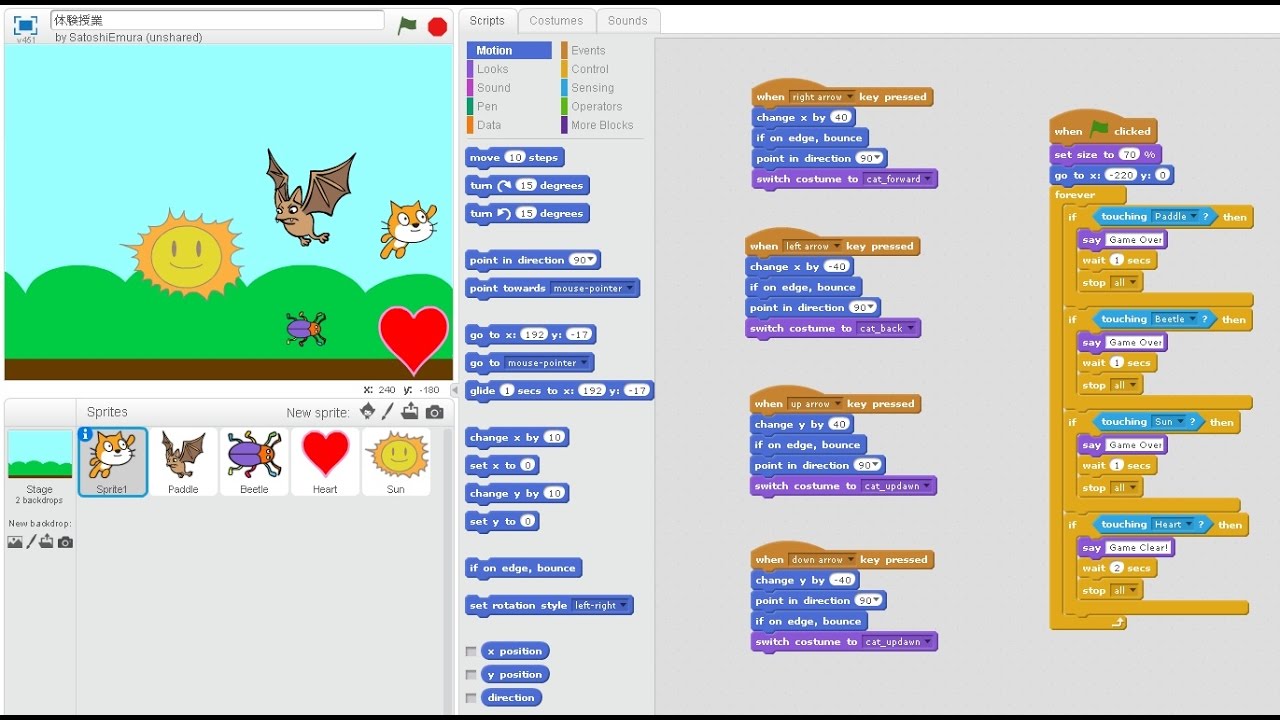Select the Control block category
The width and height of the screenshot is (1280, 720).
[x=590, y=69]
